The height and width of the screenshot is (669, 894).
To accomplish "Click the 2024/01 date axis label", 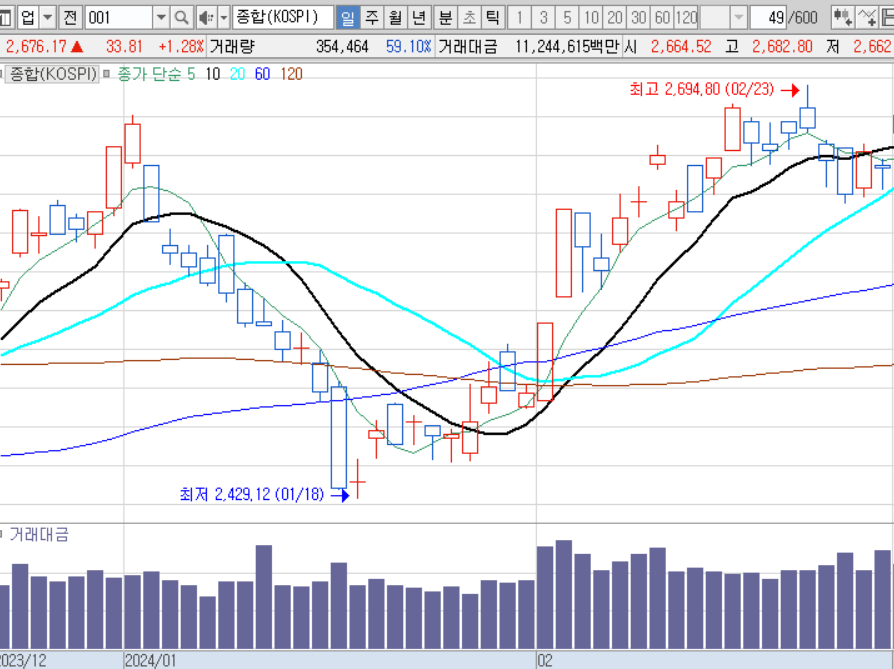I will pyautogui.click(x=151, y=660).
